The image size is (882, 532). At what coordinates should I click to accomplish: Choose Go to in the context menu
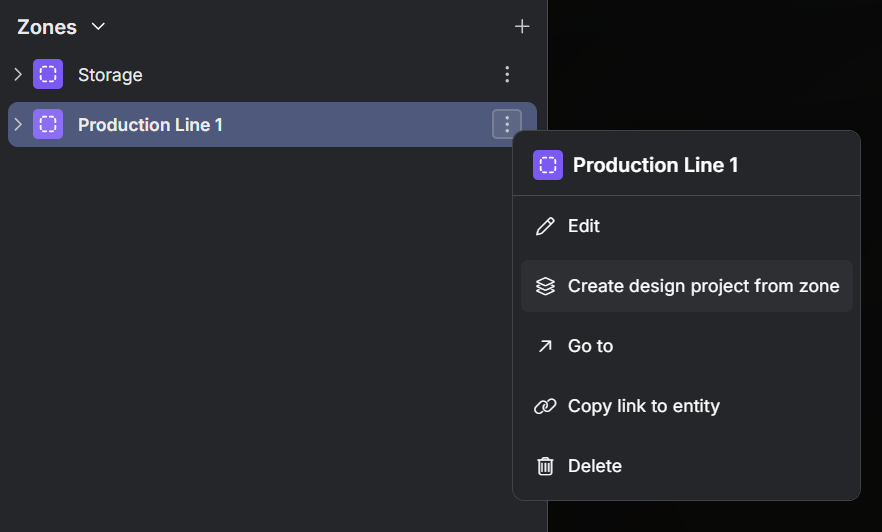[590, 346]
